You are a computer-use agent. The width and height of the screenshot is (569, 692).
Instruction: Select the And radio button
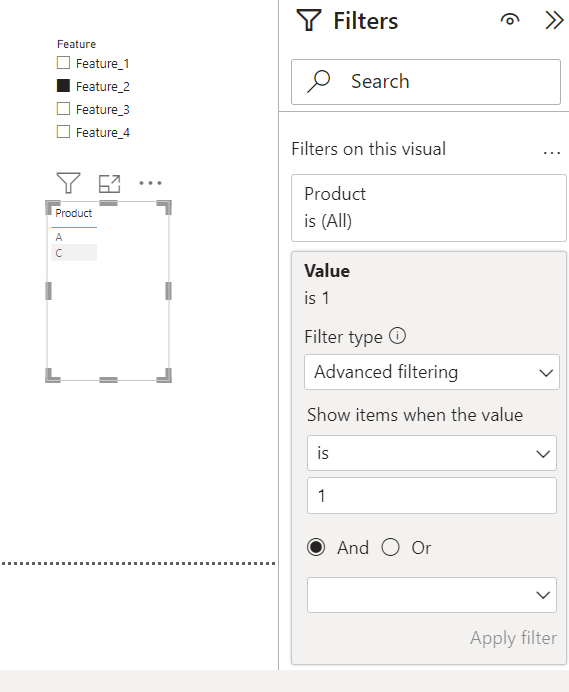(x=316, y=548)
